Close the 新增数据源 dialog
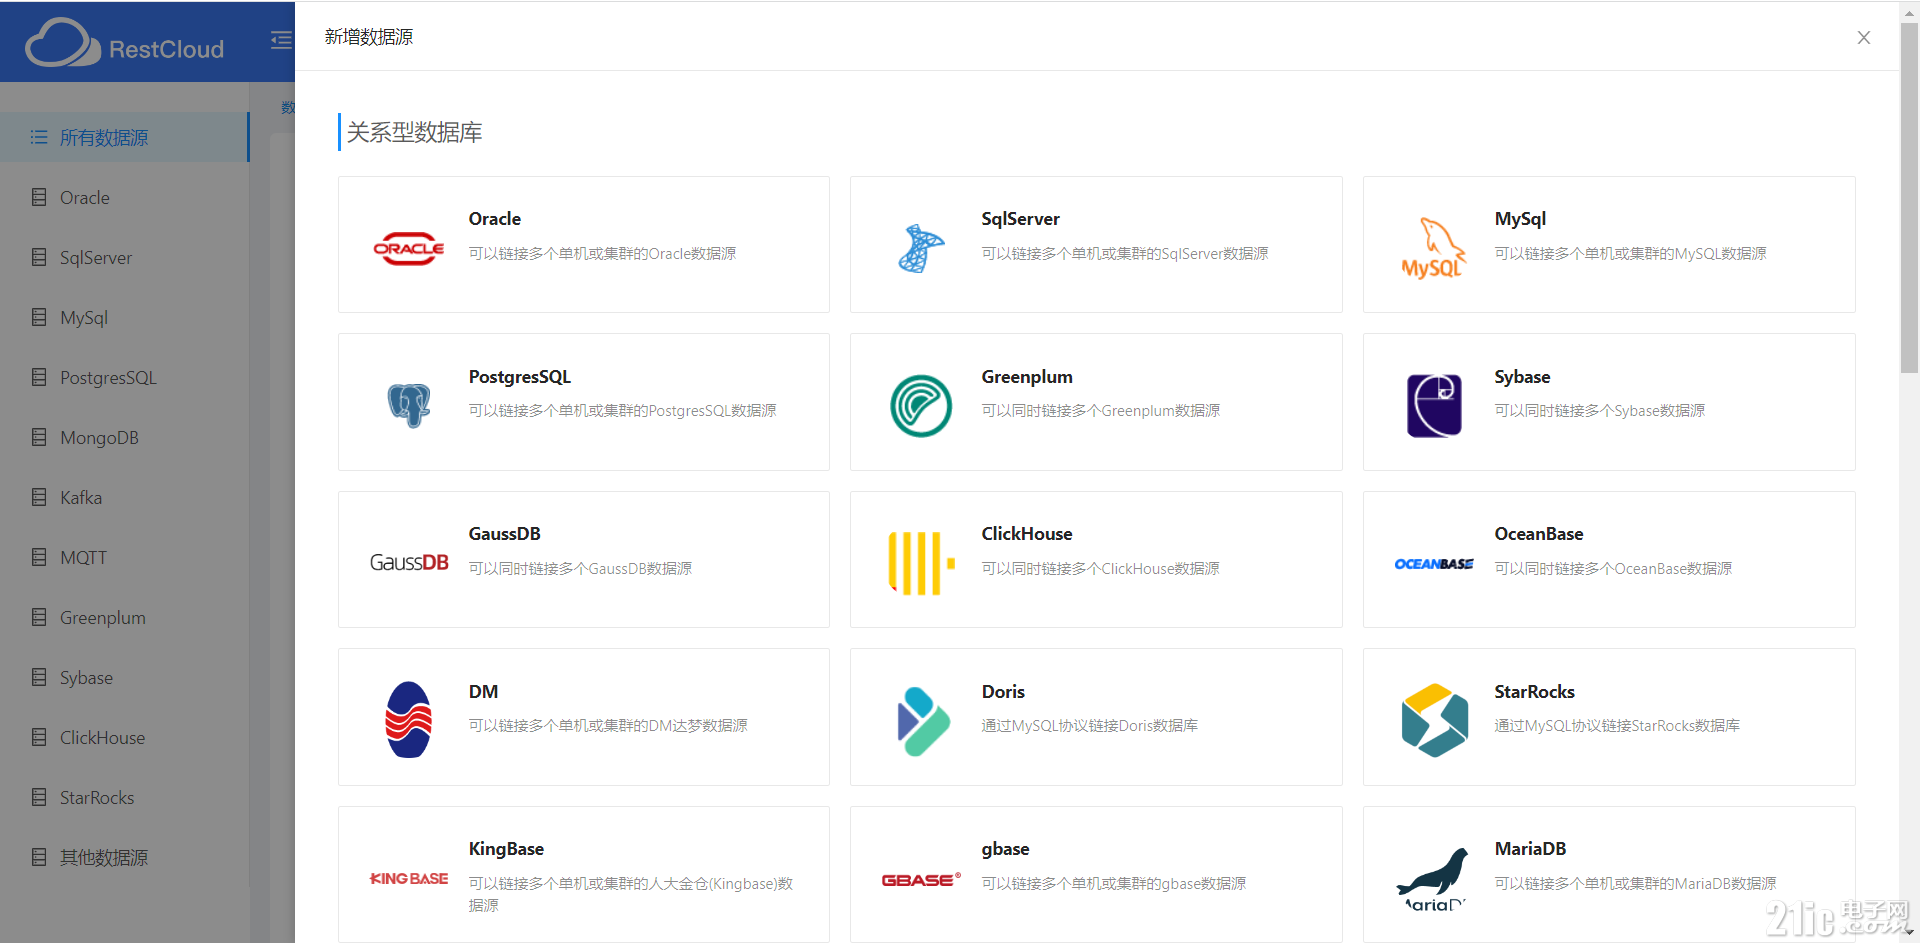Screen dimensions: 1920x943 tap(1864, 37)
